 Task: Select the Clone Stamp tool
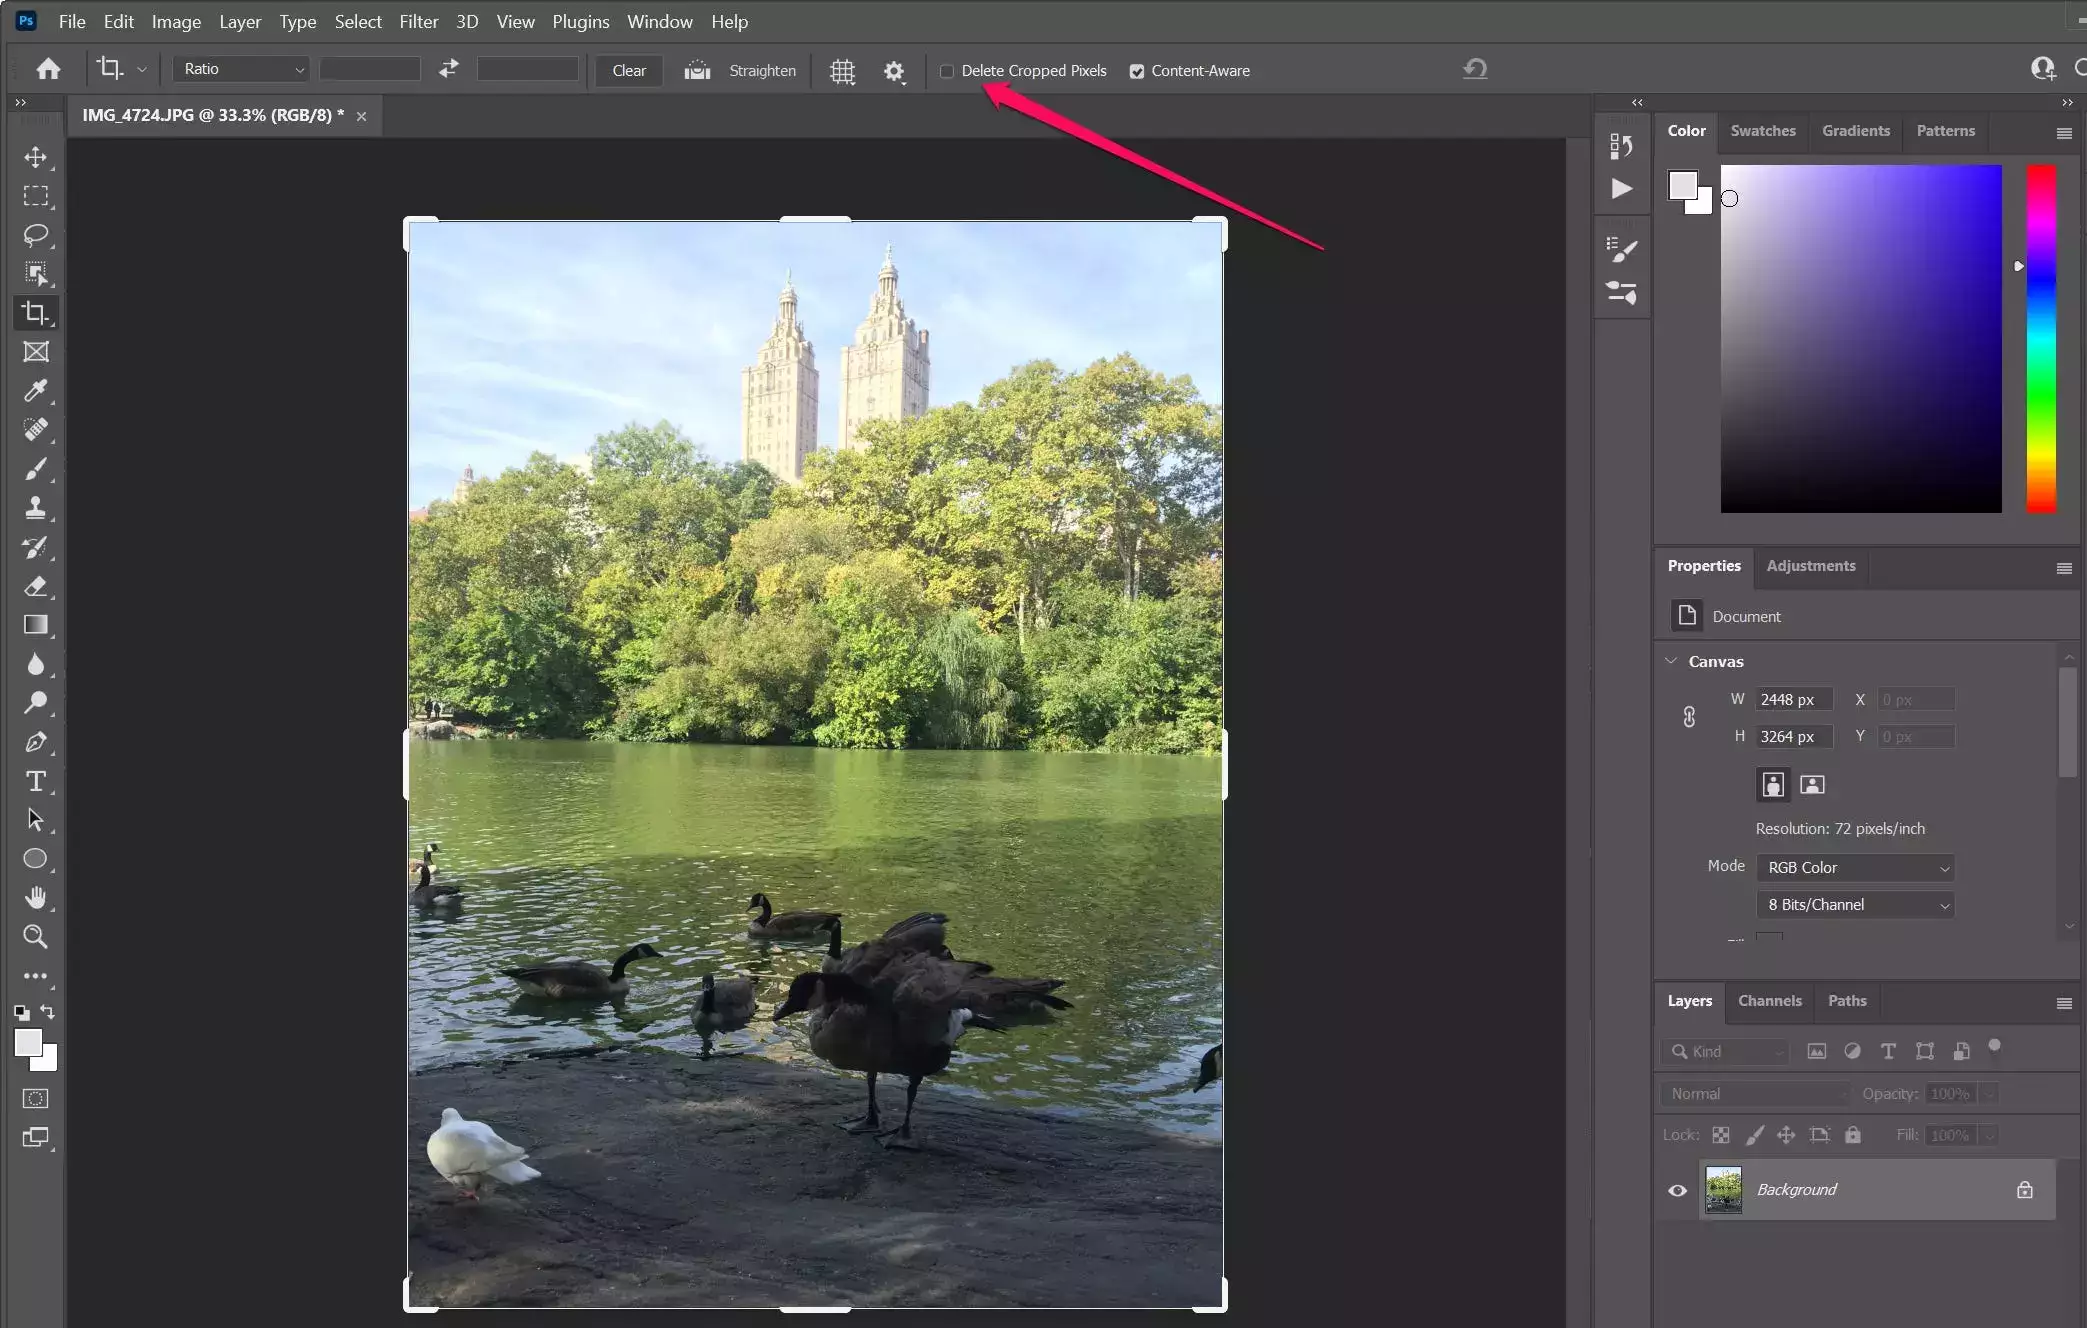tap(36, 508)
